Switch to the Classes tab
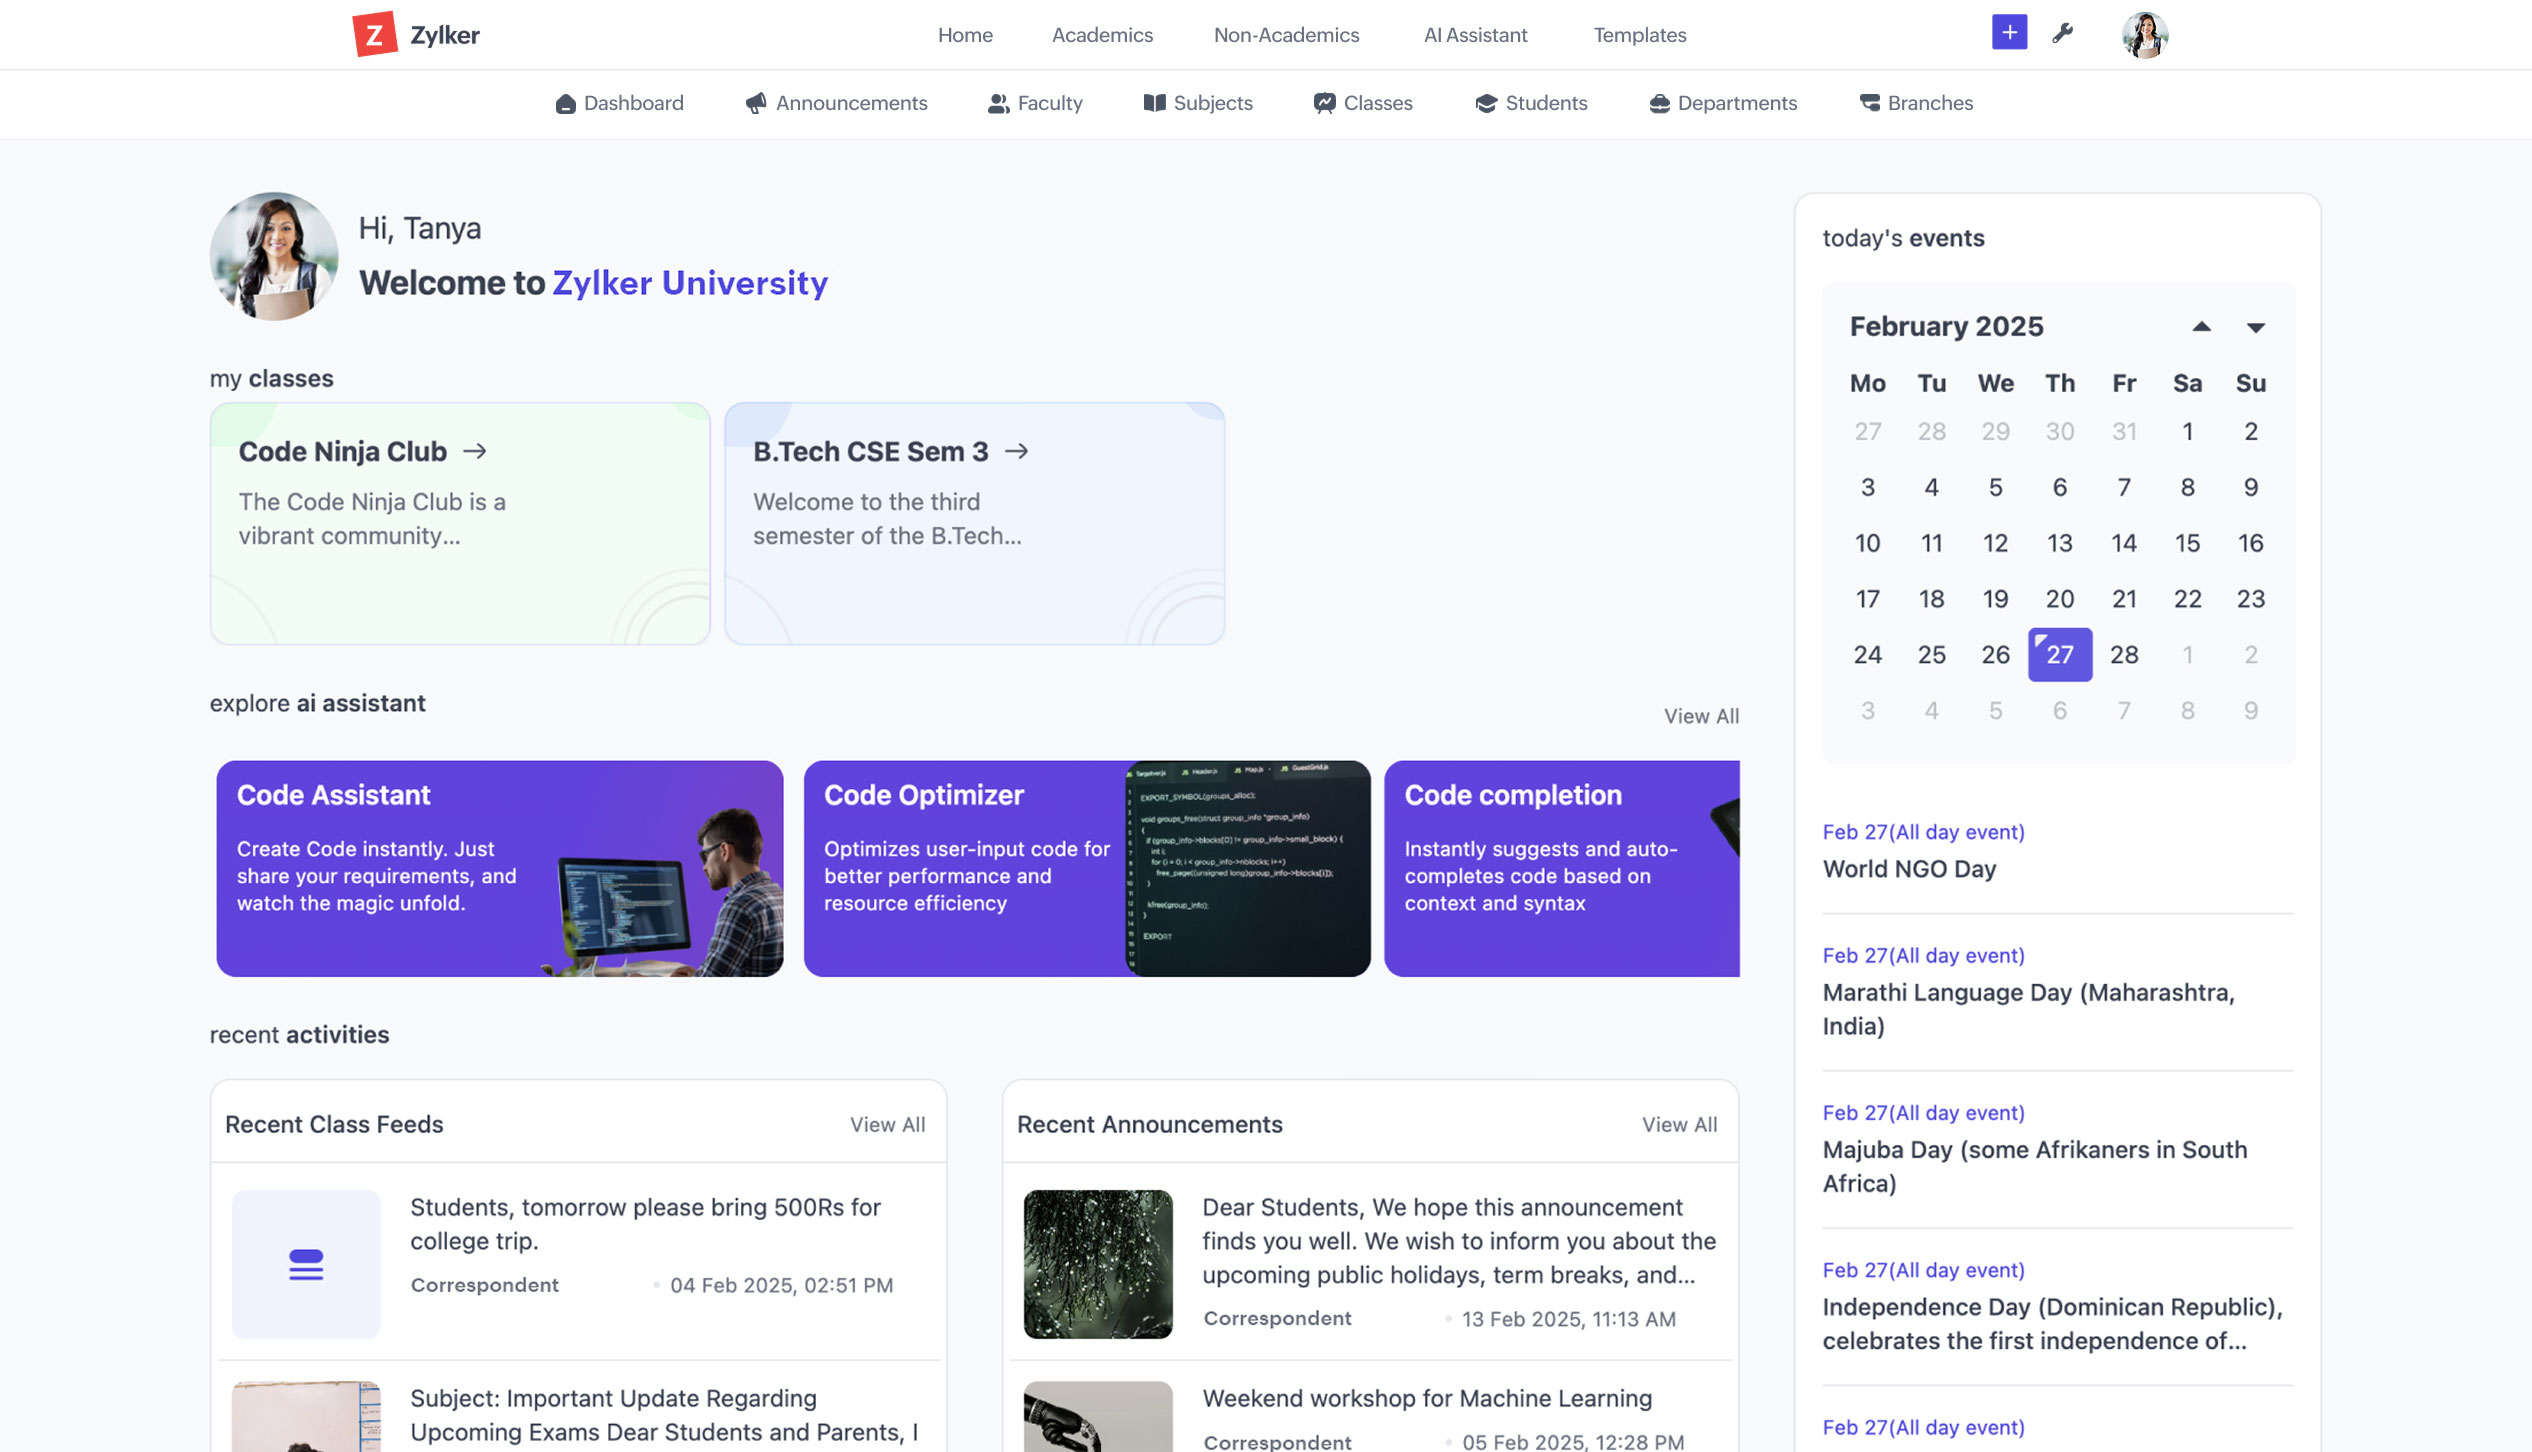This screenshot has height=1452, width=2532. point(1362,103)
